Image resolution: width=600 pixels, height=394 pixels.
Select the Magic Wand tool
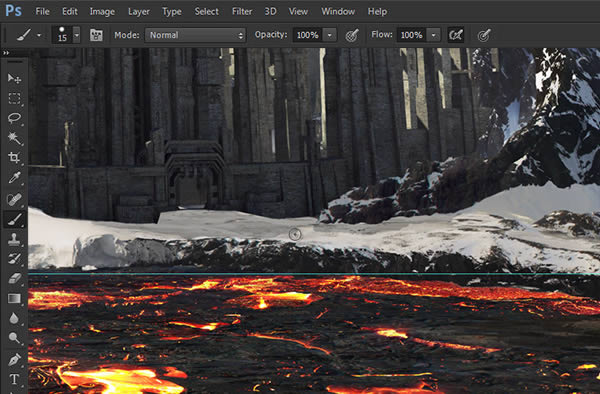[x=14, y=138]
